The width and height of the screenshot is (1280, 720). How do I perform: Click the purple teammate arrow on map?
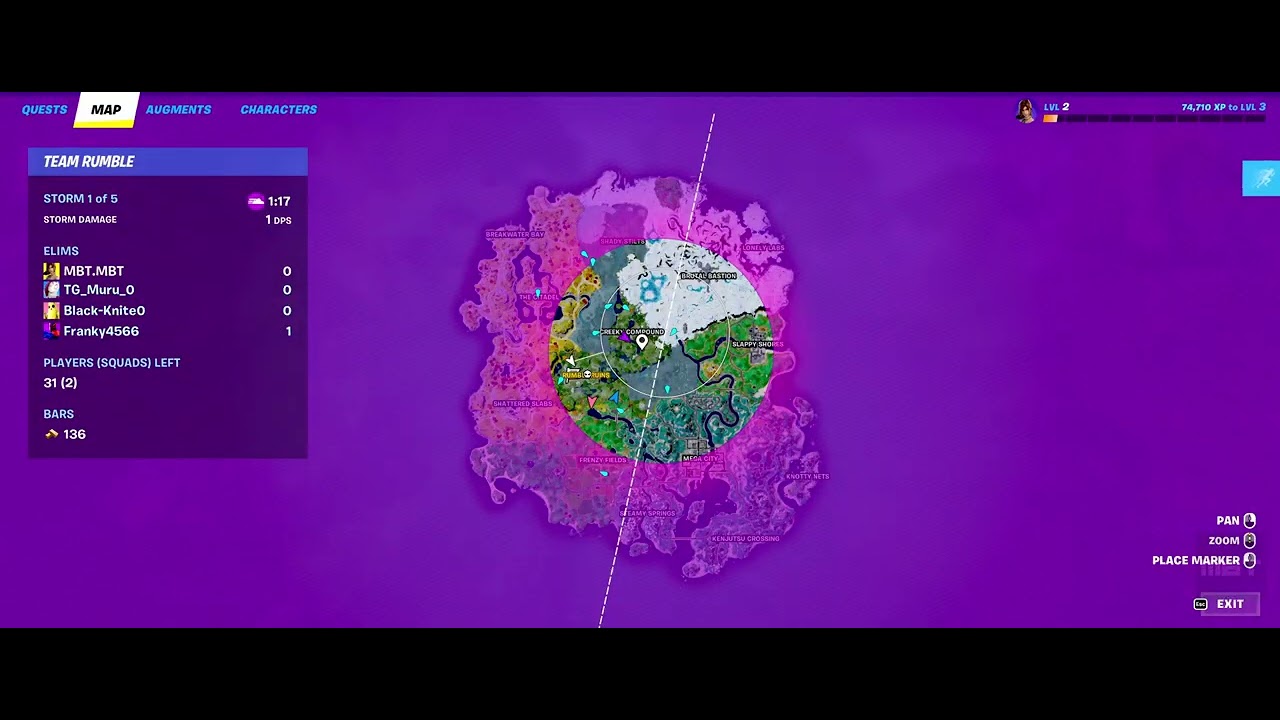coord(626,339)
